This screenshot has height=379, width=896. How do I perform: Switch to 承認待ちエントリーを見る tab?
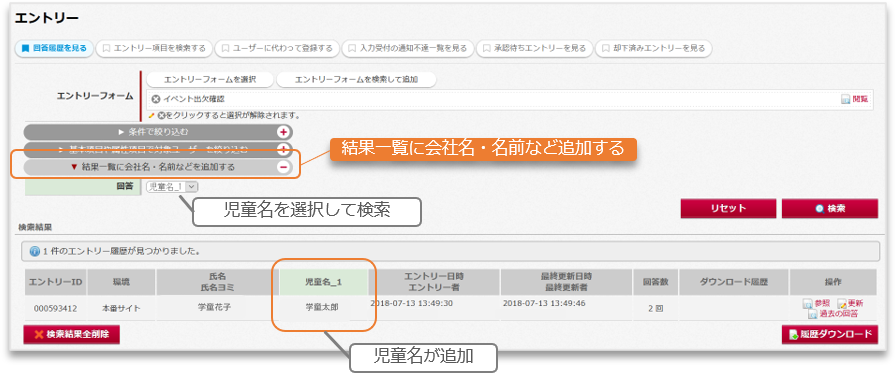pos(534,49)
